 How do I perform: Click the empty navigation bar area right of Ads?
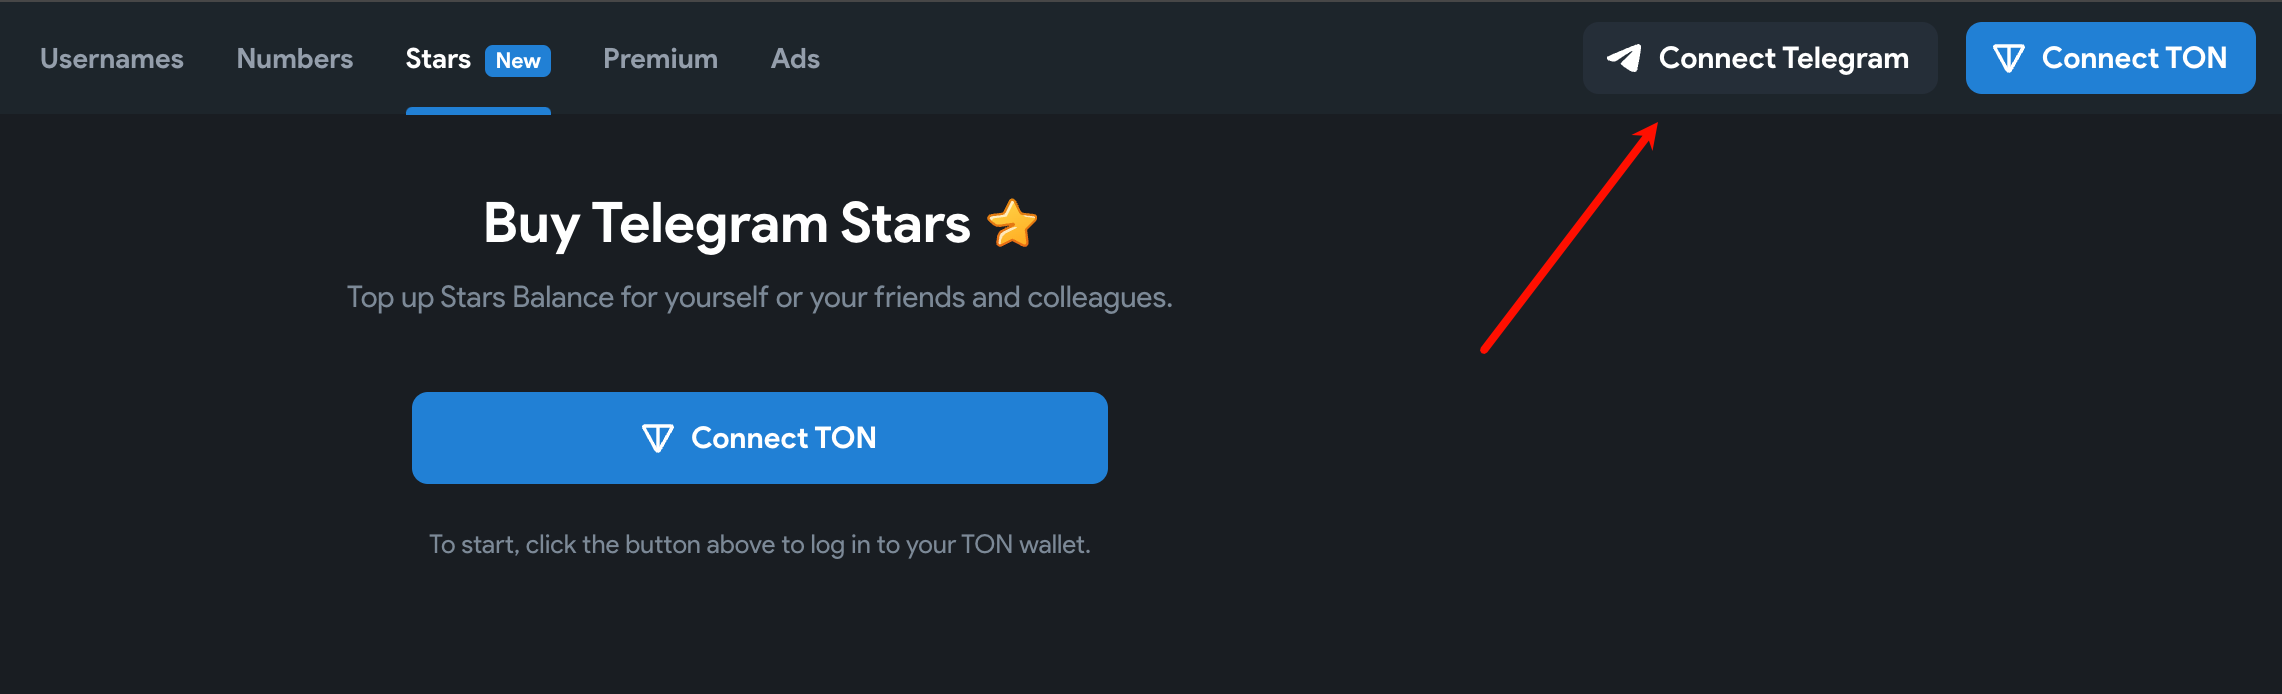[x=1200, y=58]
